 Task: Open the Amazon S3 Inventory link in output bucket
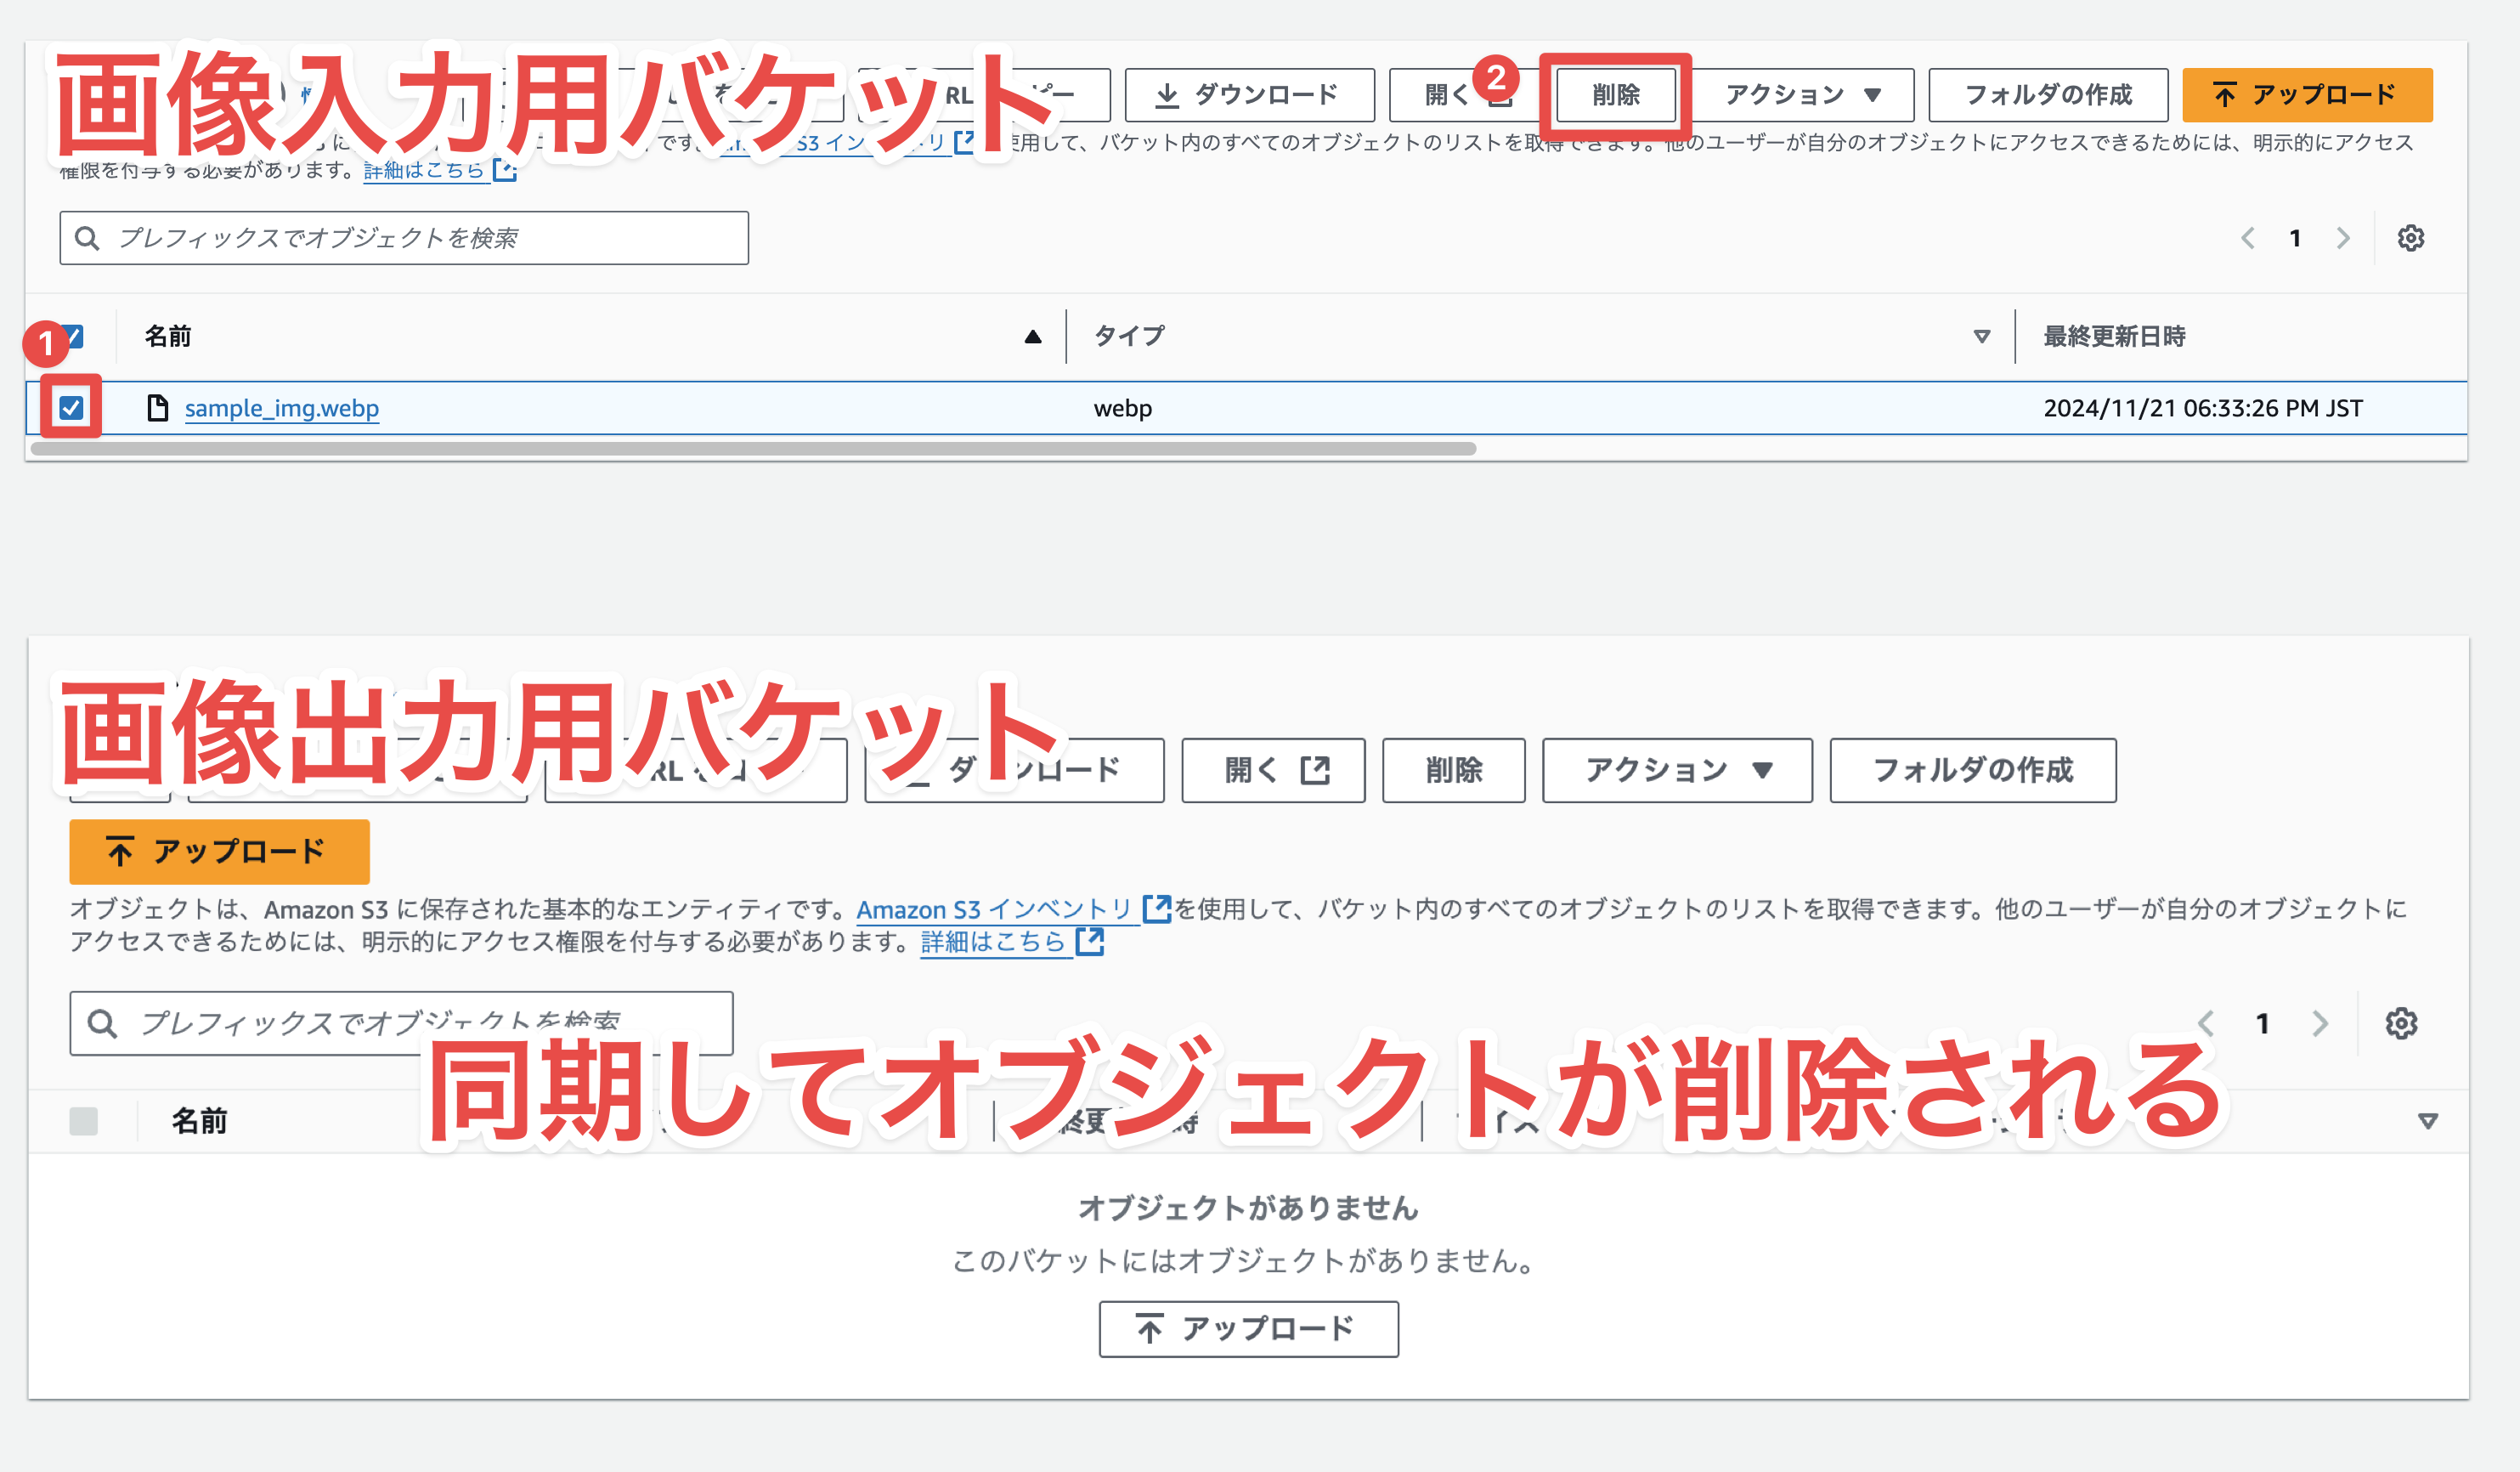(x=1013, y=909)
